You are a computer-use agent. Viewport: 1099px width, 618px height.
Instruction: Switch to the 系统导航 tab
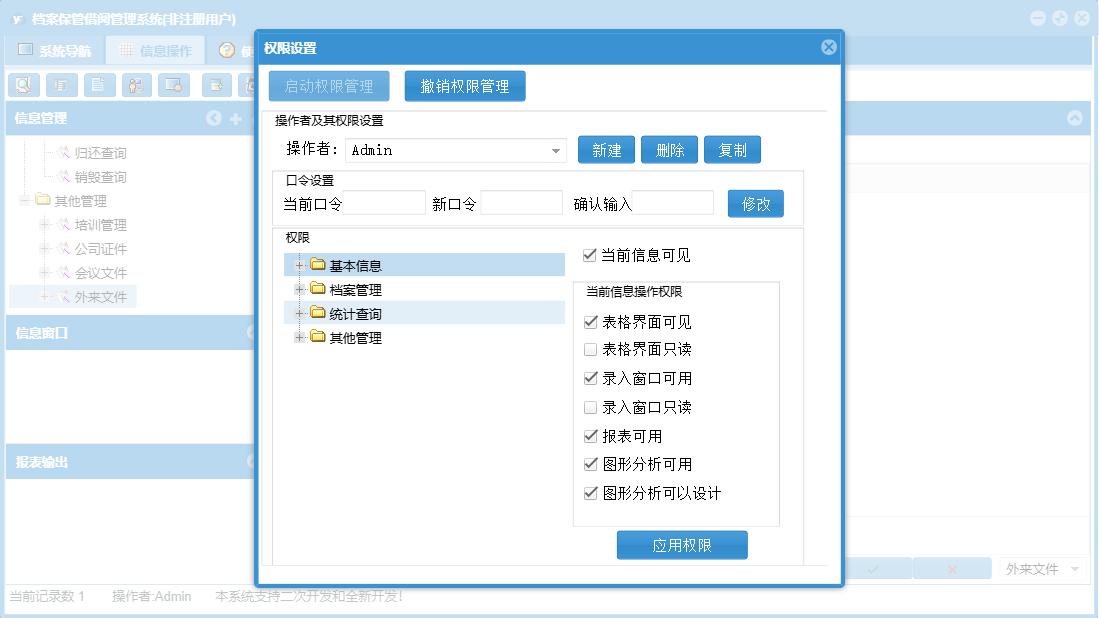(x=55, y=50)
